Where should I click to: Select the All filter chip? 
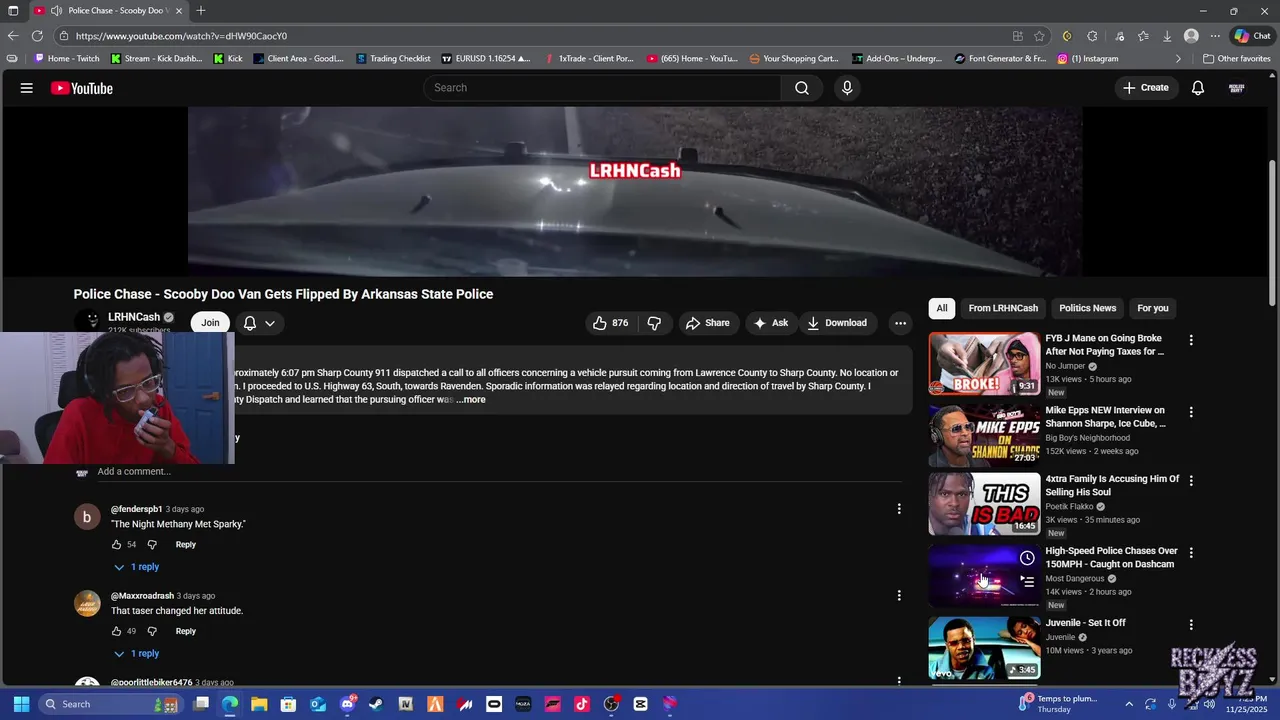942,308
